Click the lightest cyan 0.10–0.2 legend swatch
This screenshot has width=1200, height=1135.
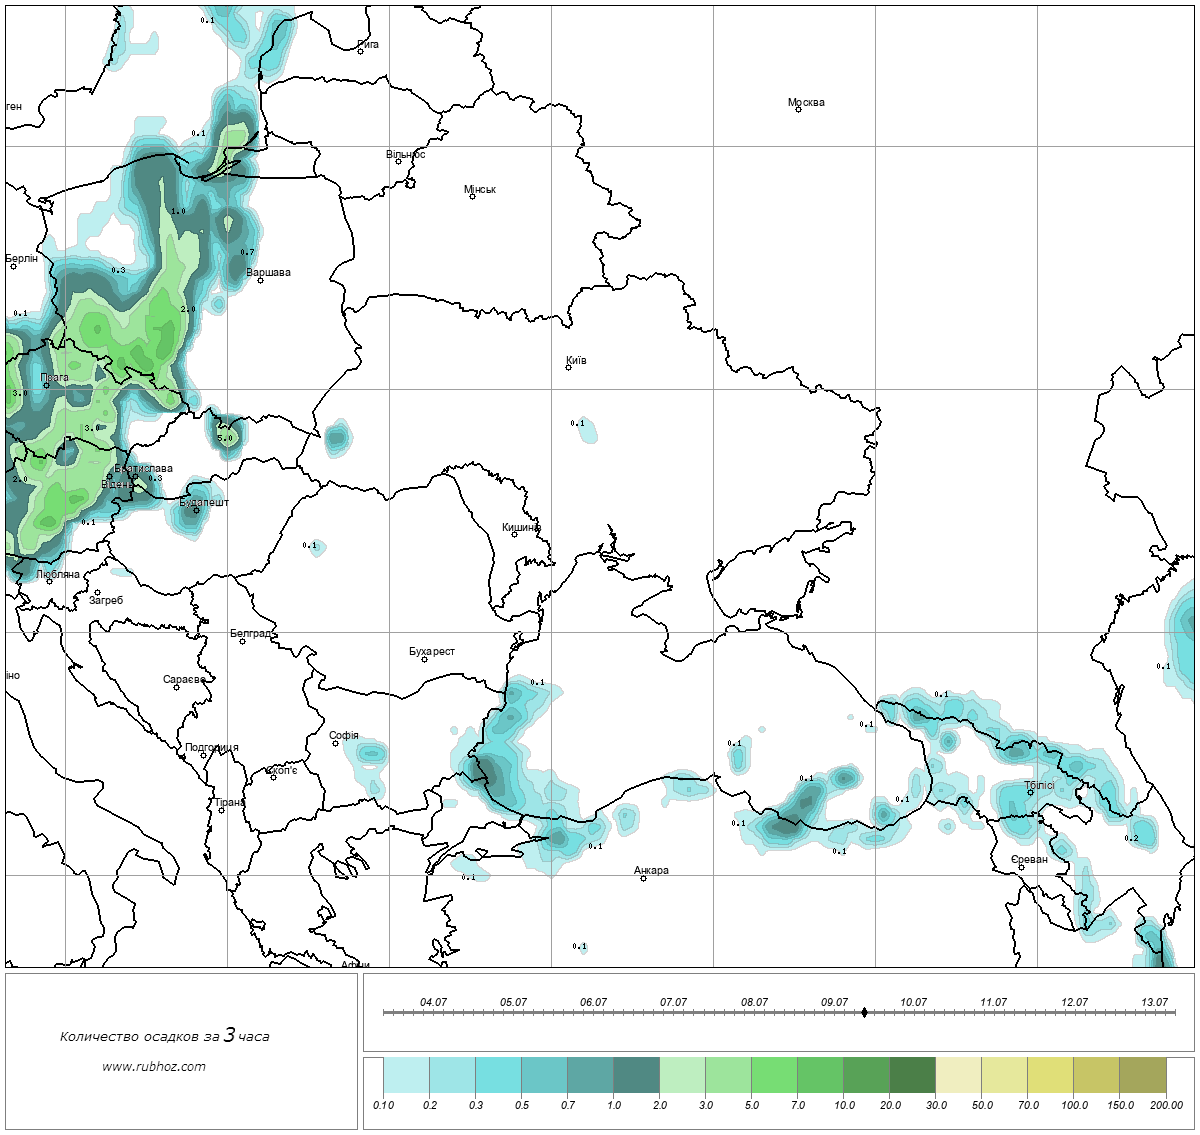click(x=406, y=1077)
